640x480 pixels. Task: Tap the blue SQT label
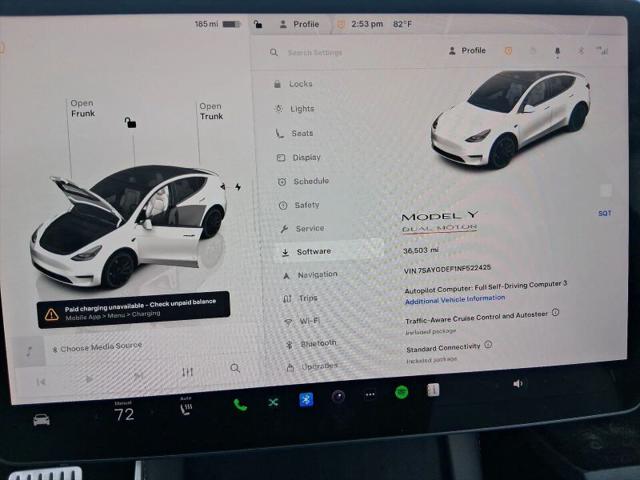pyautogui.click(x=604, y=213)
